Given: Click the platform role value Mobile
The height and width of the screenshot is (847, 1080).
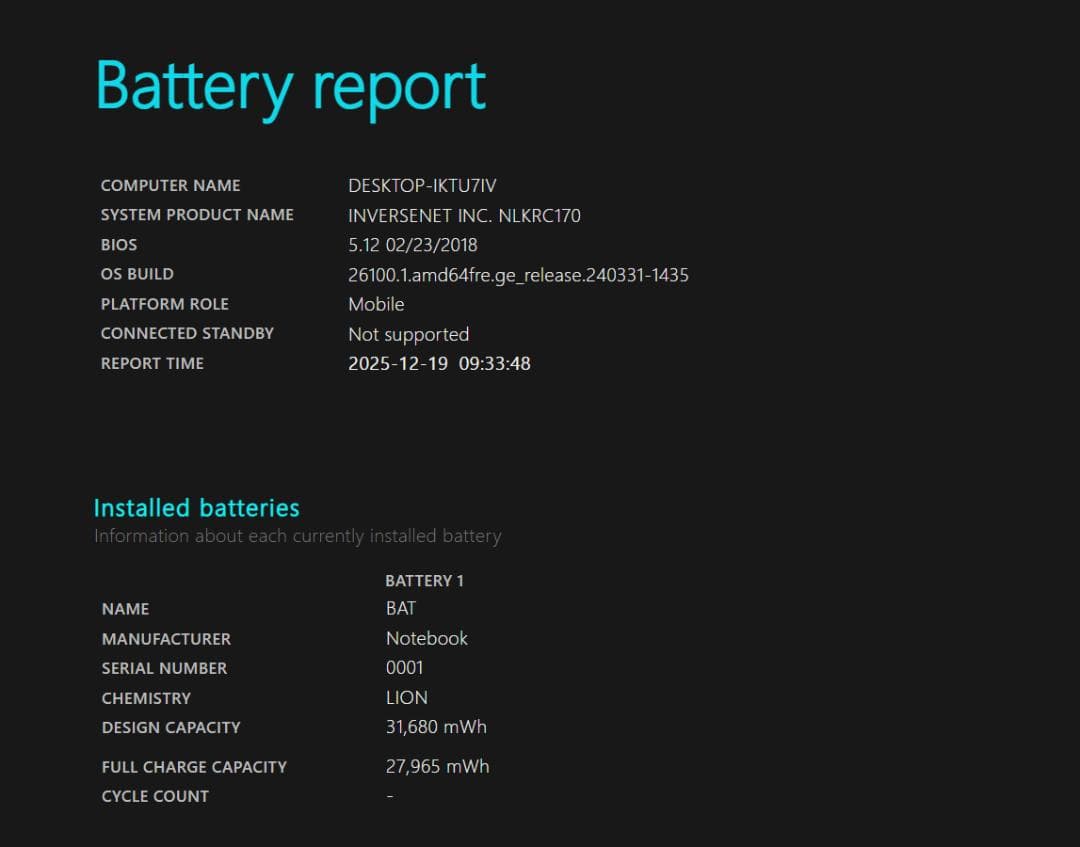Looking at the screenshot, I should (376, 304).
